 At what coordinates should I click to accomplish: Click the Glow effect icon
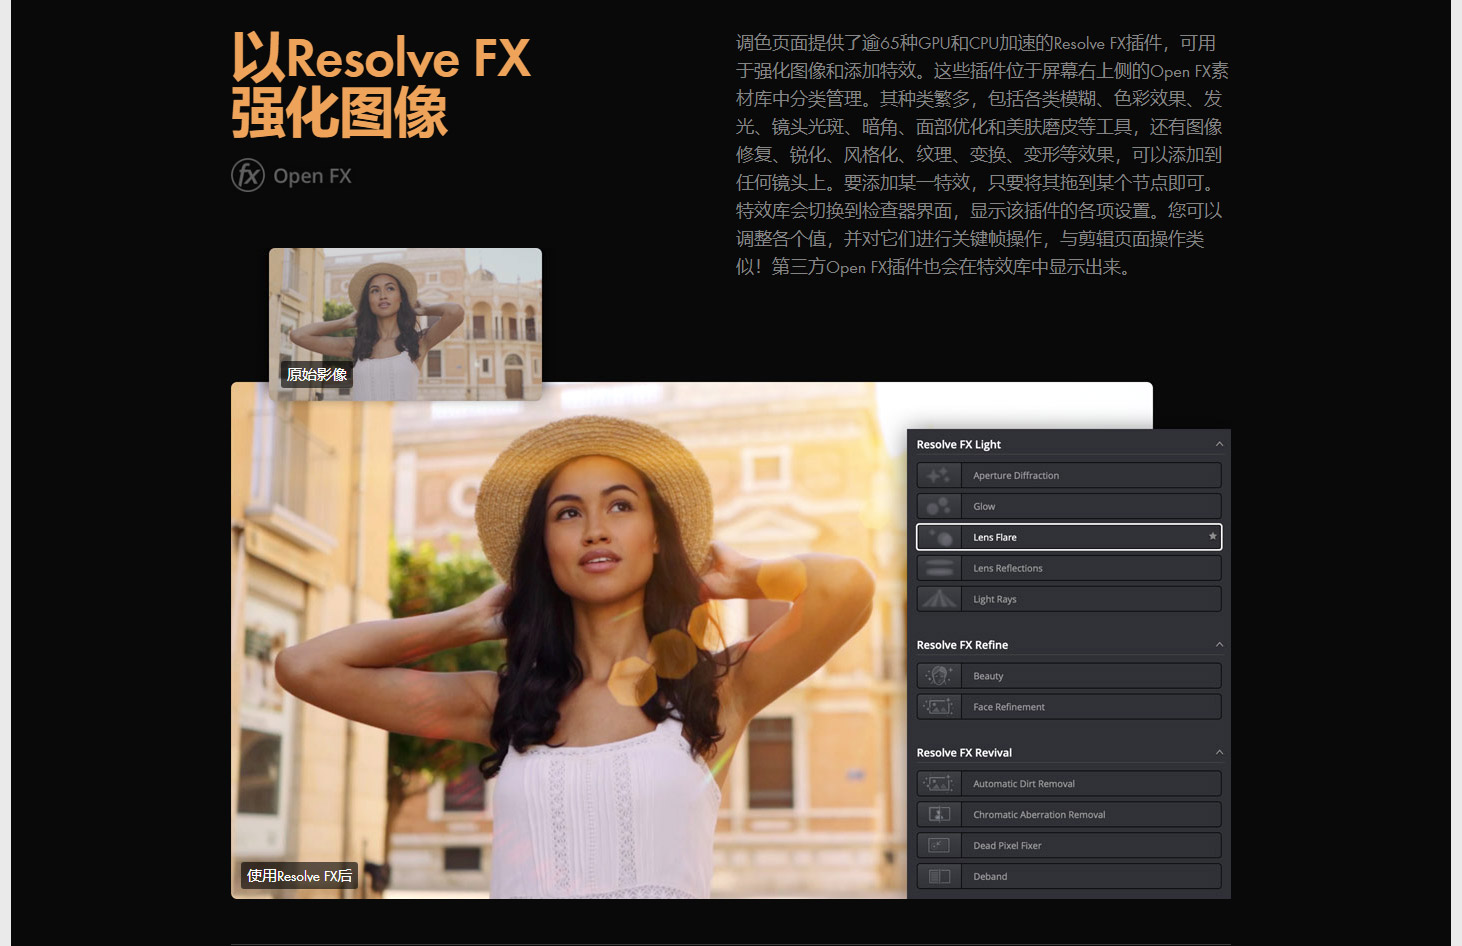pyautogui.click(x=939, y=506)
